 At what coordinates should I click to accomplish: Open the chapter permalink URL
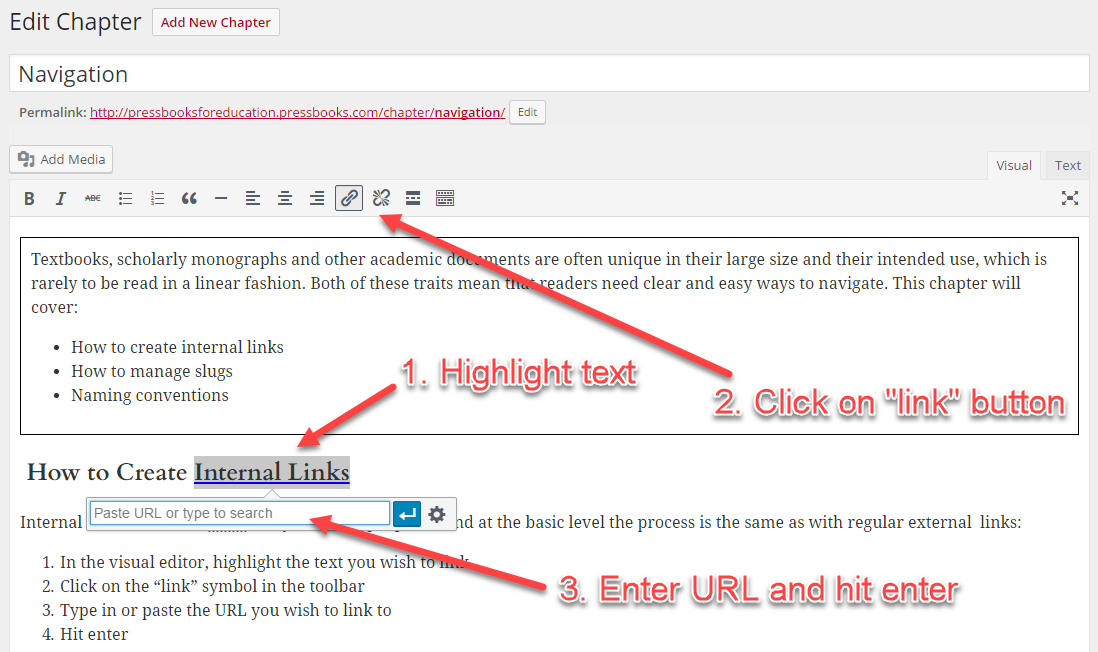point(297,112)
